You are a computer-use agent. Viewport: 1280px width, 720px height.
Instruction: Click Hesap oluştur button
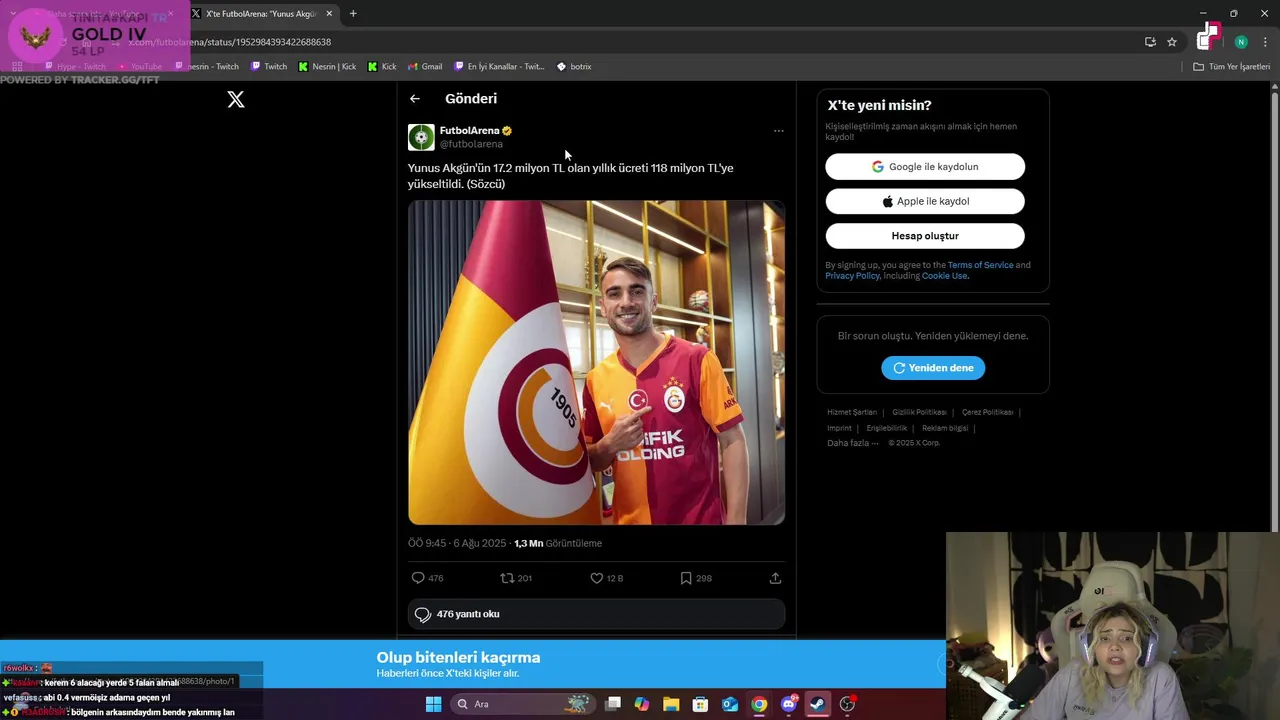tap(925, 236)
